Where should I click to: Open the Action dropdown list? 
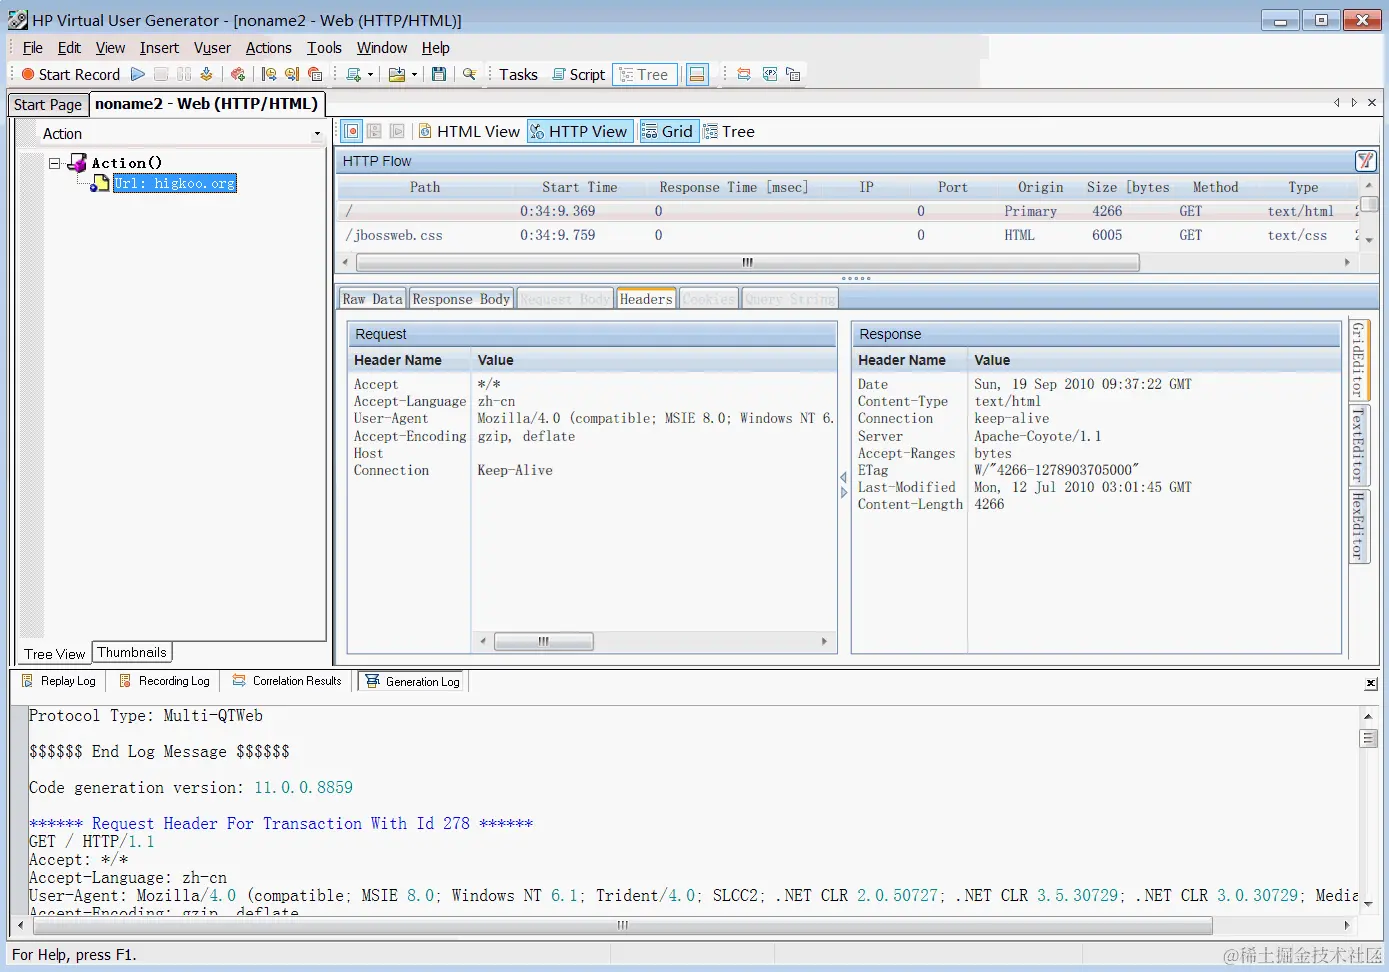pos(317,134)
